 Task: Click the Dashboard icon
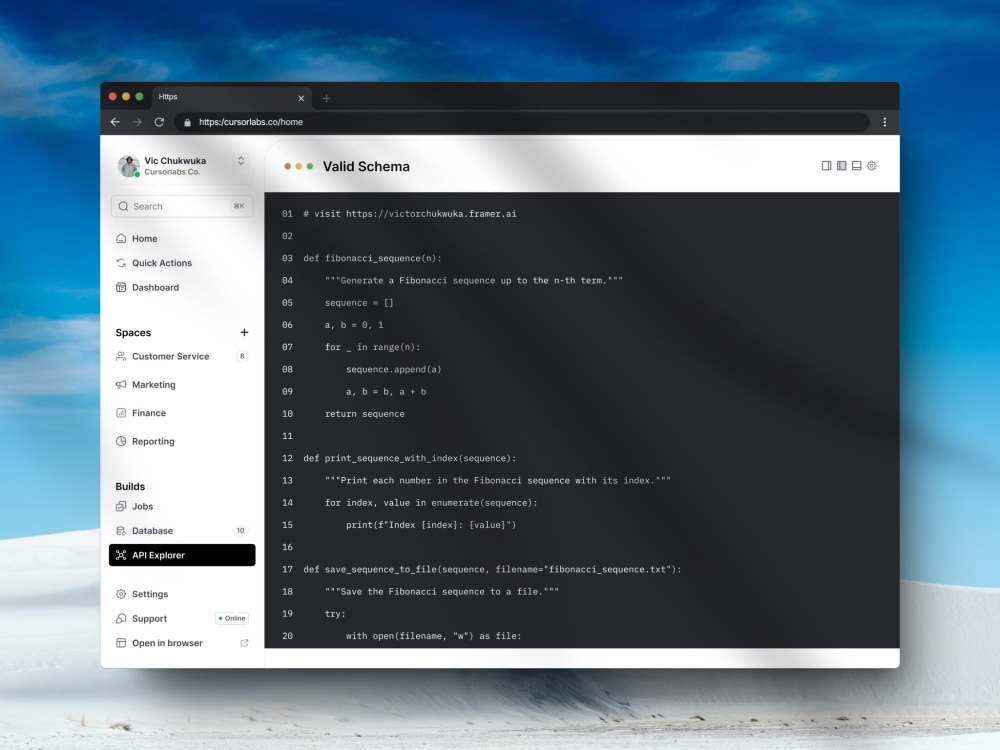[121, 288]
